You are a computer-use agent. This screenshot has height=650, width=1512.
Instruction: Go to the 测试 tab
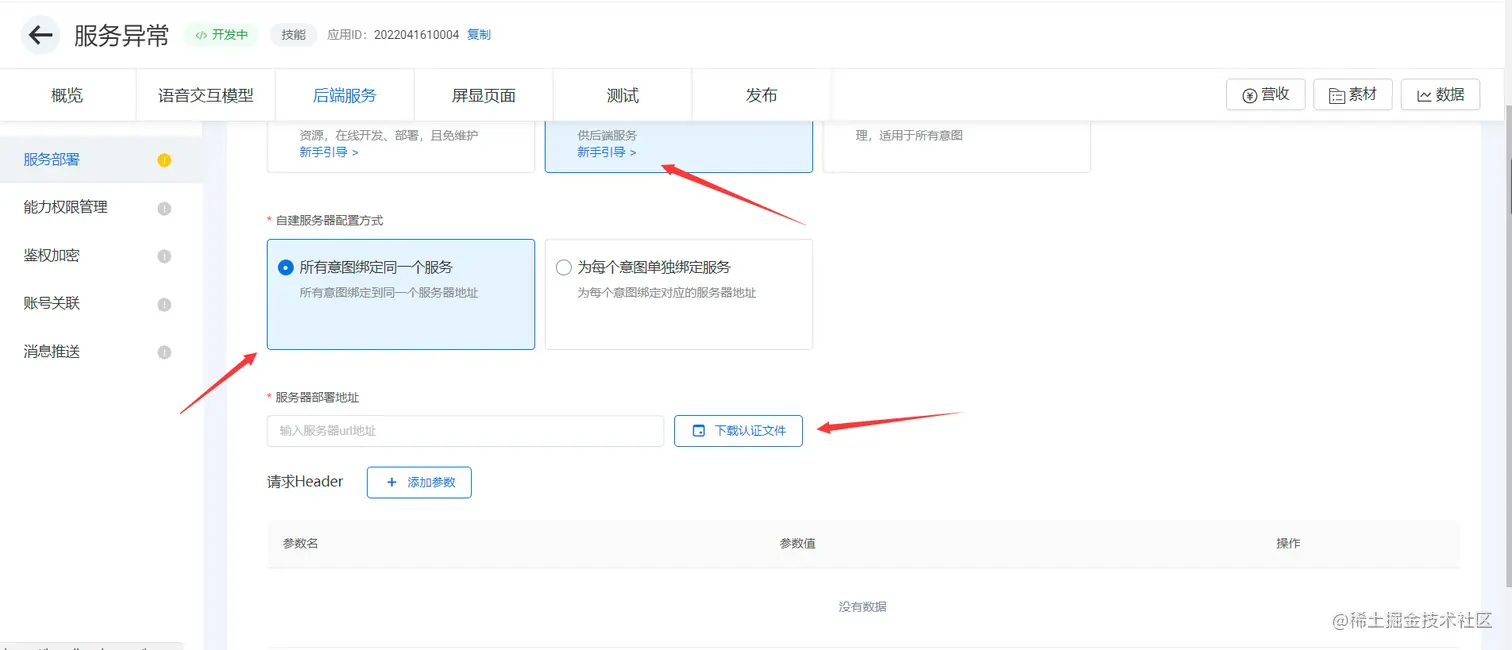pyautogui.click(x=622, y=95)
